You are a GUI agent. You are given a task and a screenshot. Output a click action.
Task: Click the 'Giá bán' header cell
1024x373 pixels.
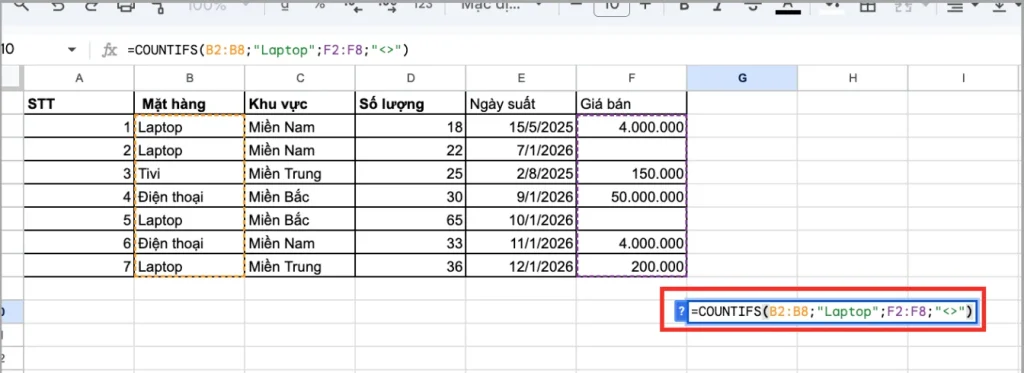click(x=632, y=103)
